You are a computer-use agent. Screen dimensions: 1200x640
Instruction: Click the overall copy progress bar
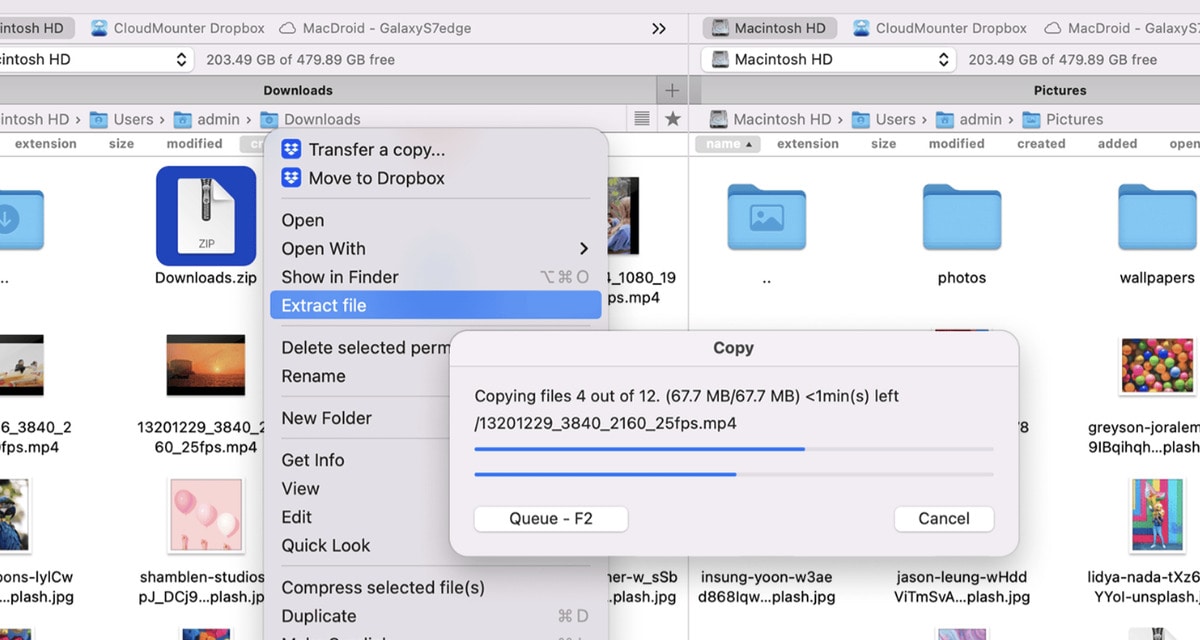734,474
